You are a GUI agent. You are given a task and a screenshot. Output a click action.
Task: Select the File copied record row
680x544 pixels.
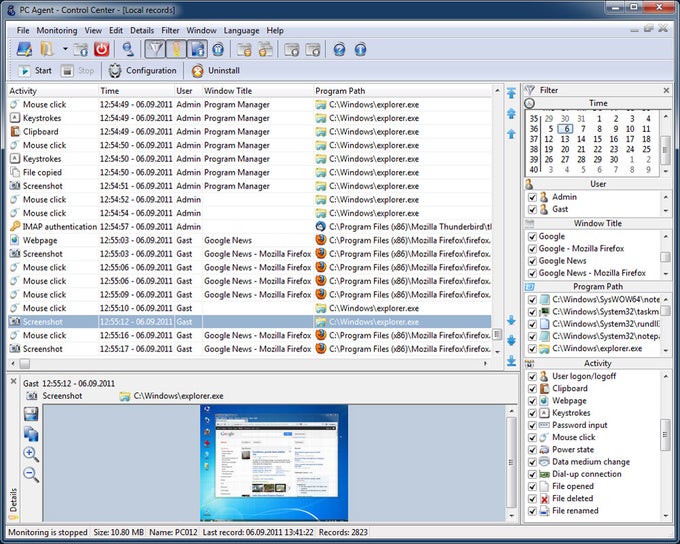(250, 173)
